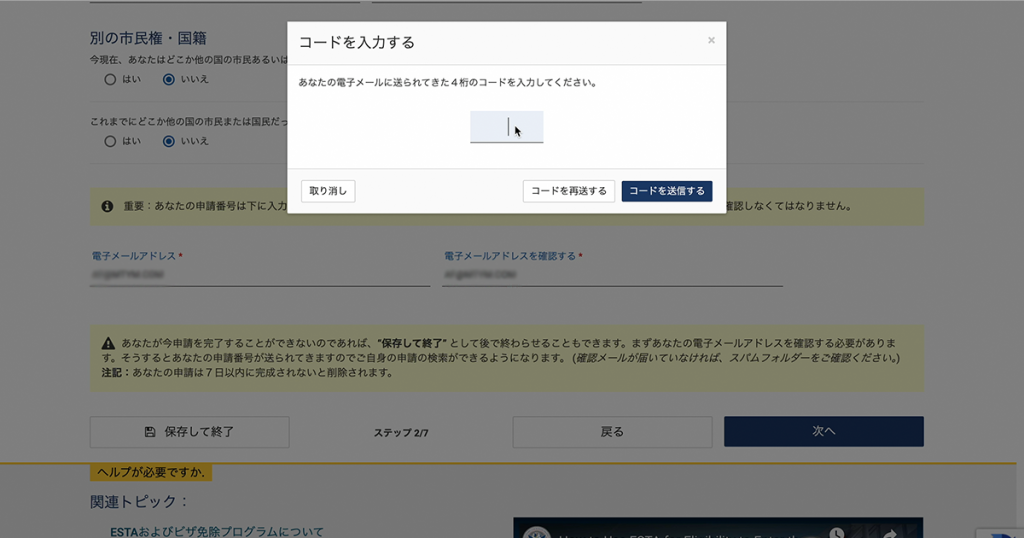Image resolution: width=1024 pixels, height=538 pixels.
Task: Click the floppy disk save icon
Action: pyautogui.click(x=150, y=432)
